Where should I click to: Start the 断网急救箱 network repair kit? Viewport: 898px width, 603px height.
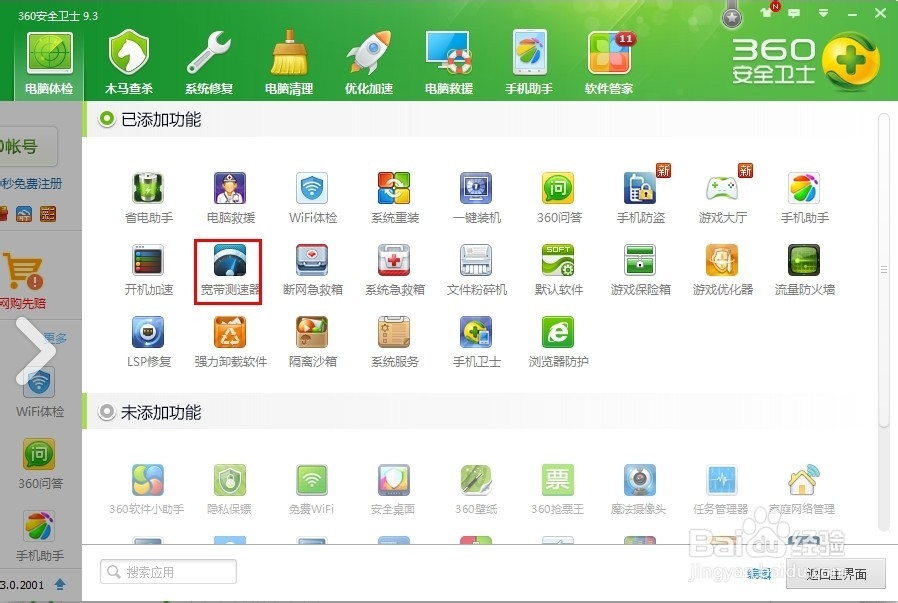point(312,268)
